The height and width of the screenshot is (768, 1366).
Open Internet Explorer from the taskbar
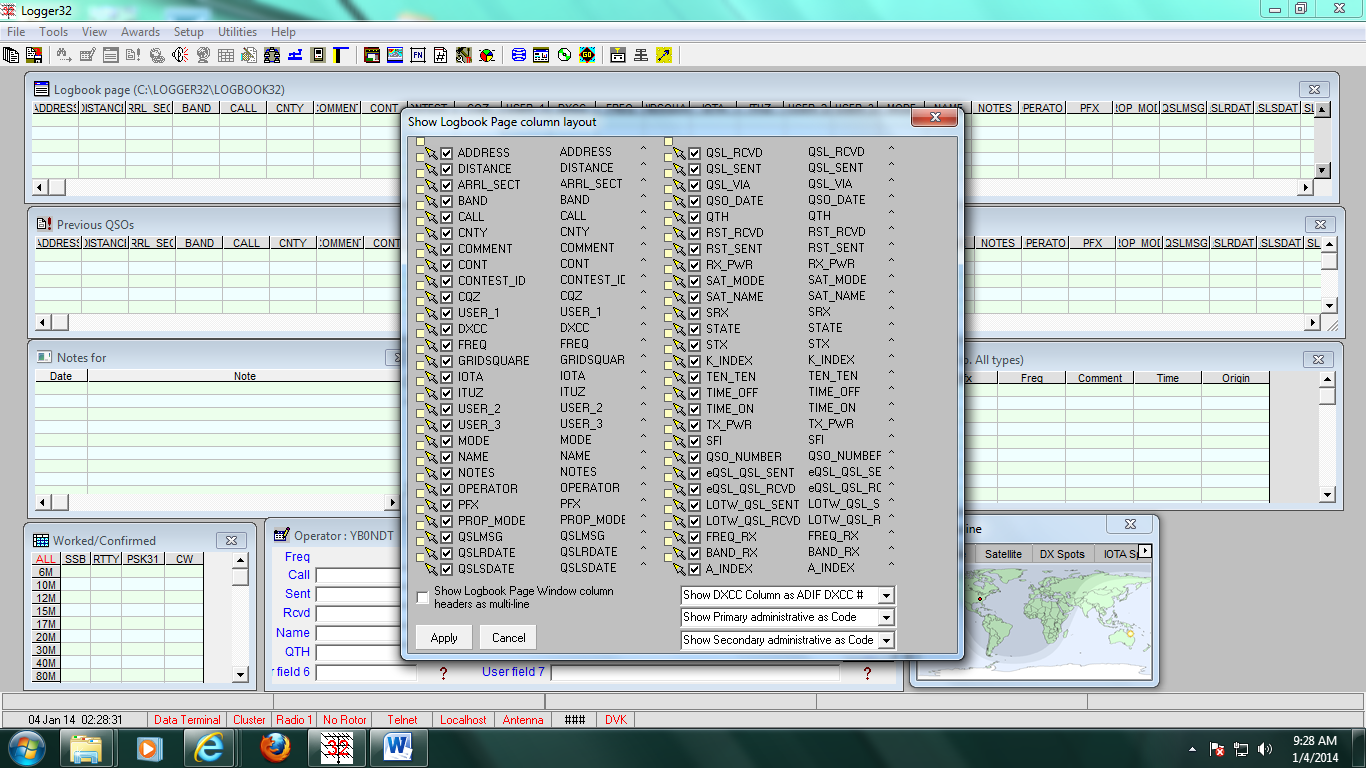pos(211,748)
